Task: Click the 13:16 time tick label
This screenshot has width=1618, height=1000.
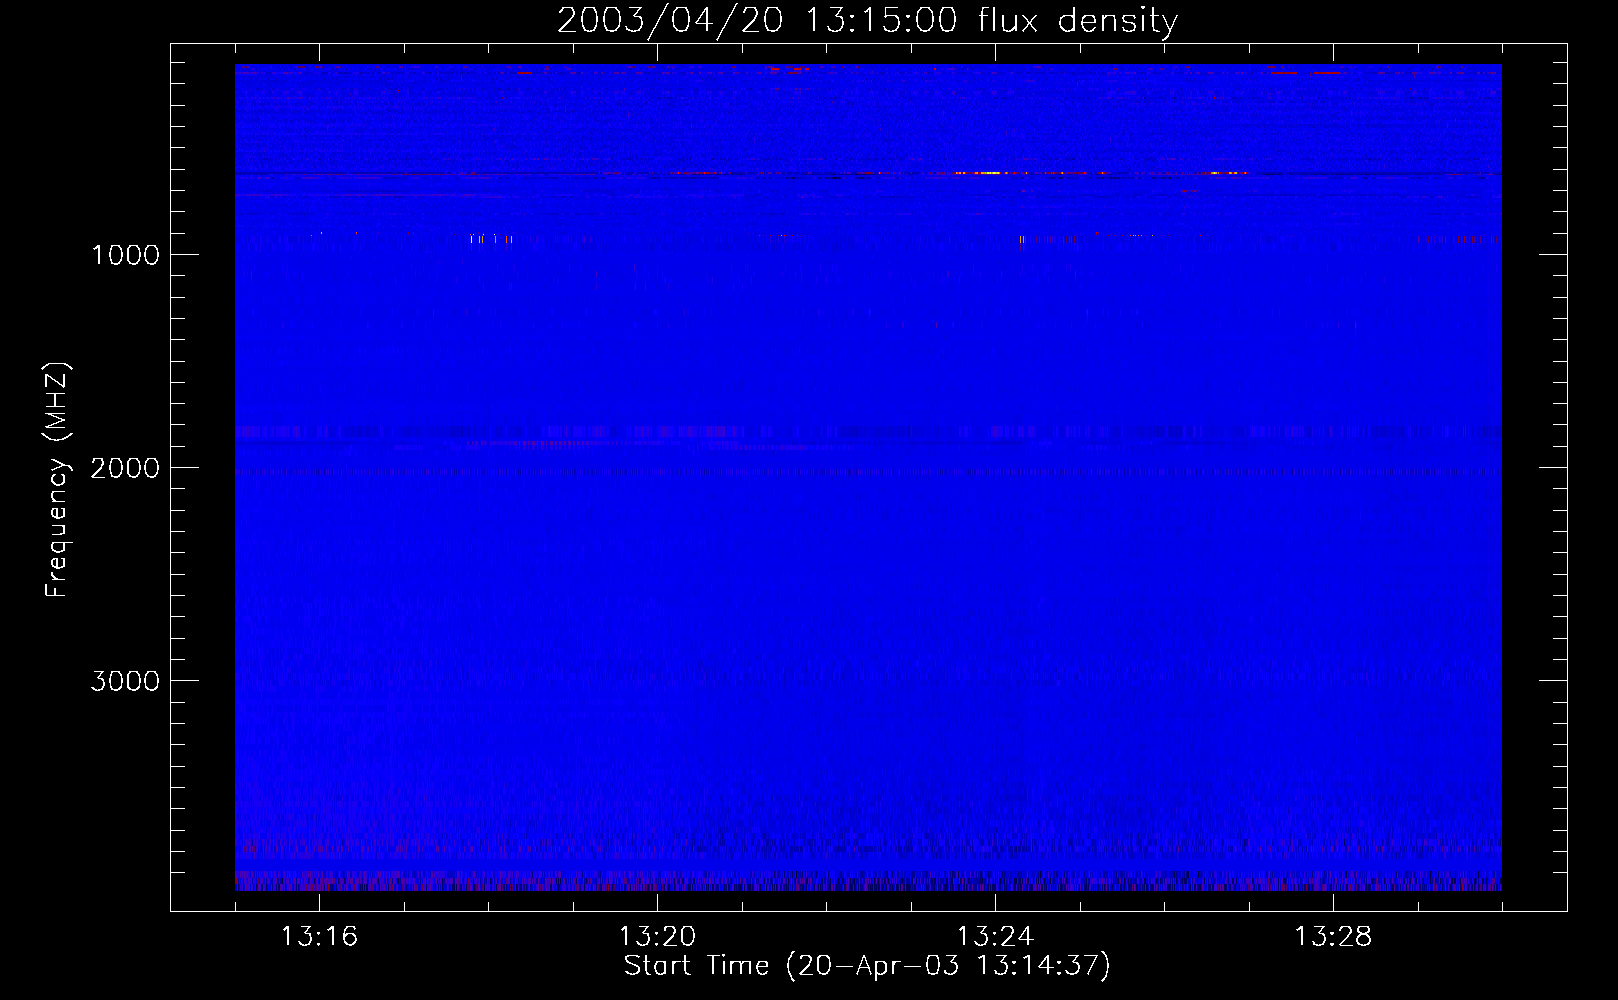Action: [319, 936]
